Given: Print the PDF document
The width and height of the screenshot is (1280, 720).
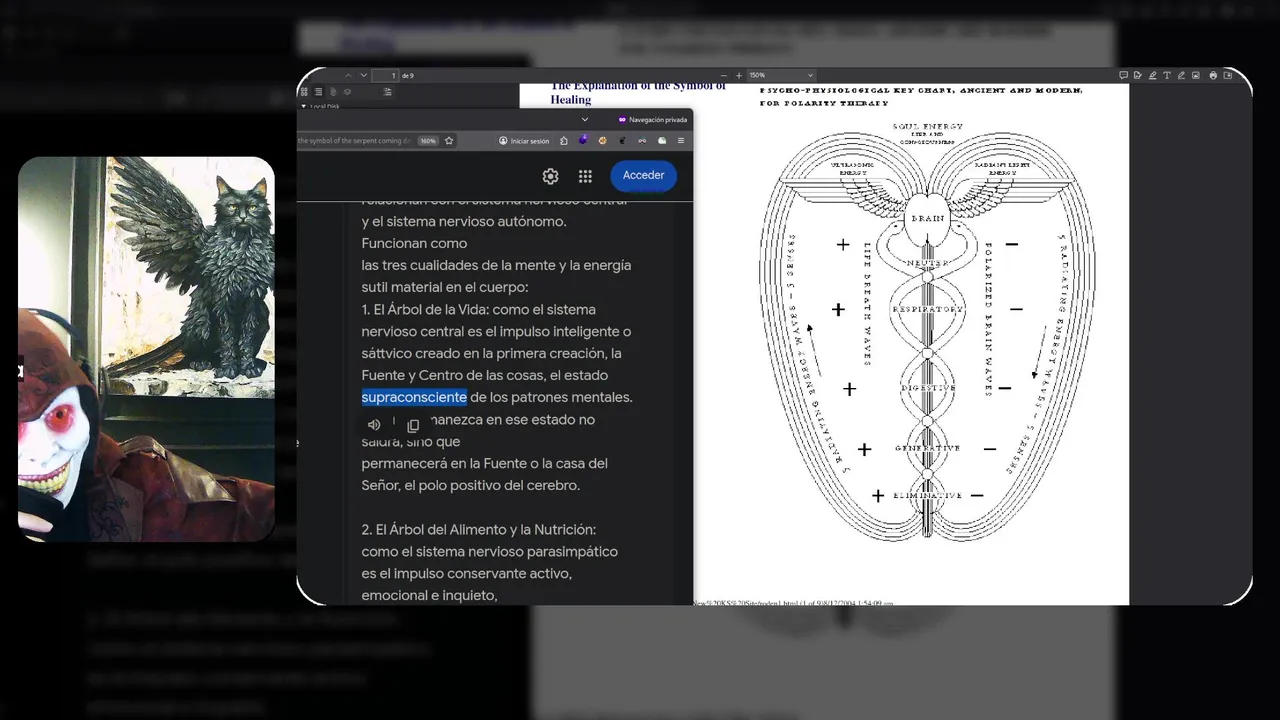Looking at the screenshot, I should point(1213,75).
